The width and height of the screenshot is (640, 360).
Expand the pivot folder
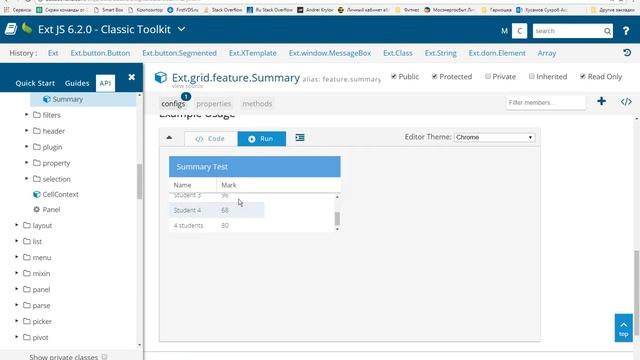pos(17,337)
